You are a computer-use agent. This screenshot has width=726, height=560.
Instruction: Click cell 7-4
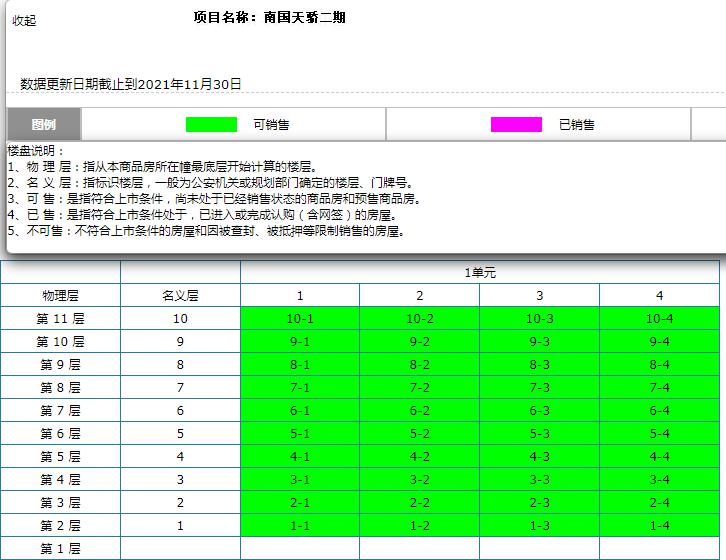coord(659,387)
